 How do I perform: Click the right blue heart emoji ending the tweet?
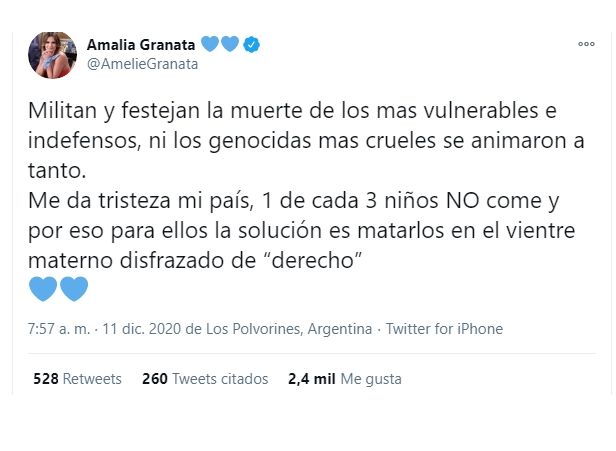point(74,290)
